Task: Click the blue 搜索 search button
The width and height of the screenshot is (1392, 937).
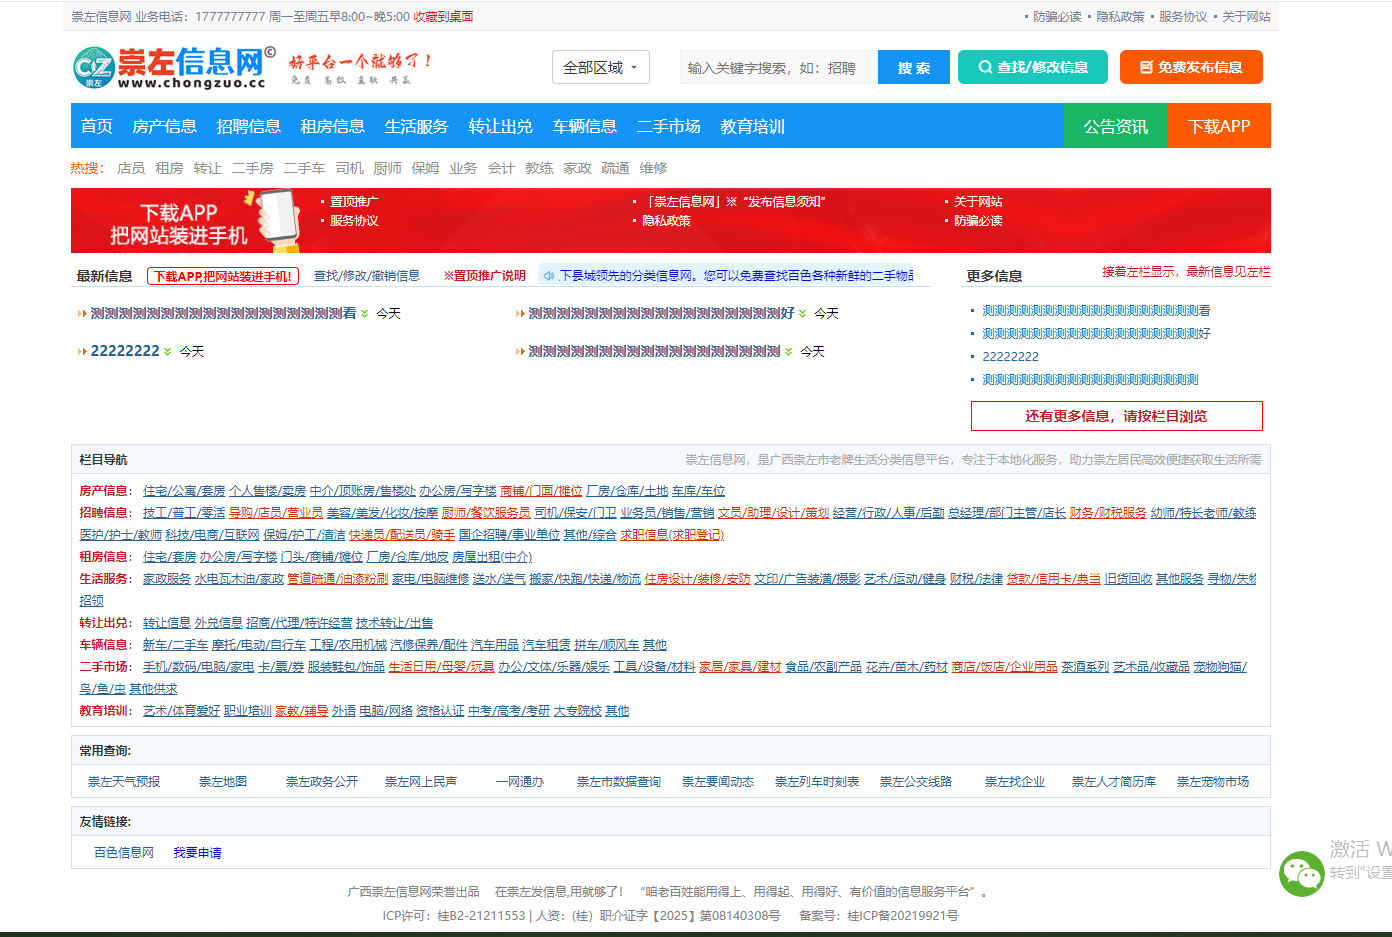Action: [x=914, y=68]
